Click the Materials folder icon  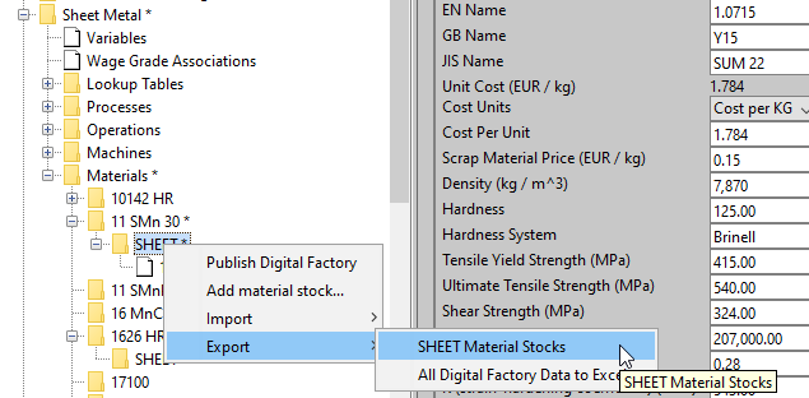point(72,176)
